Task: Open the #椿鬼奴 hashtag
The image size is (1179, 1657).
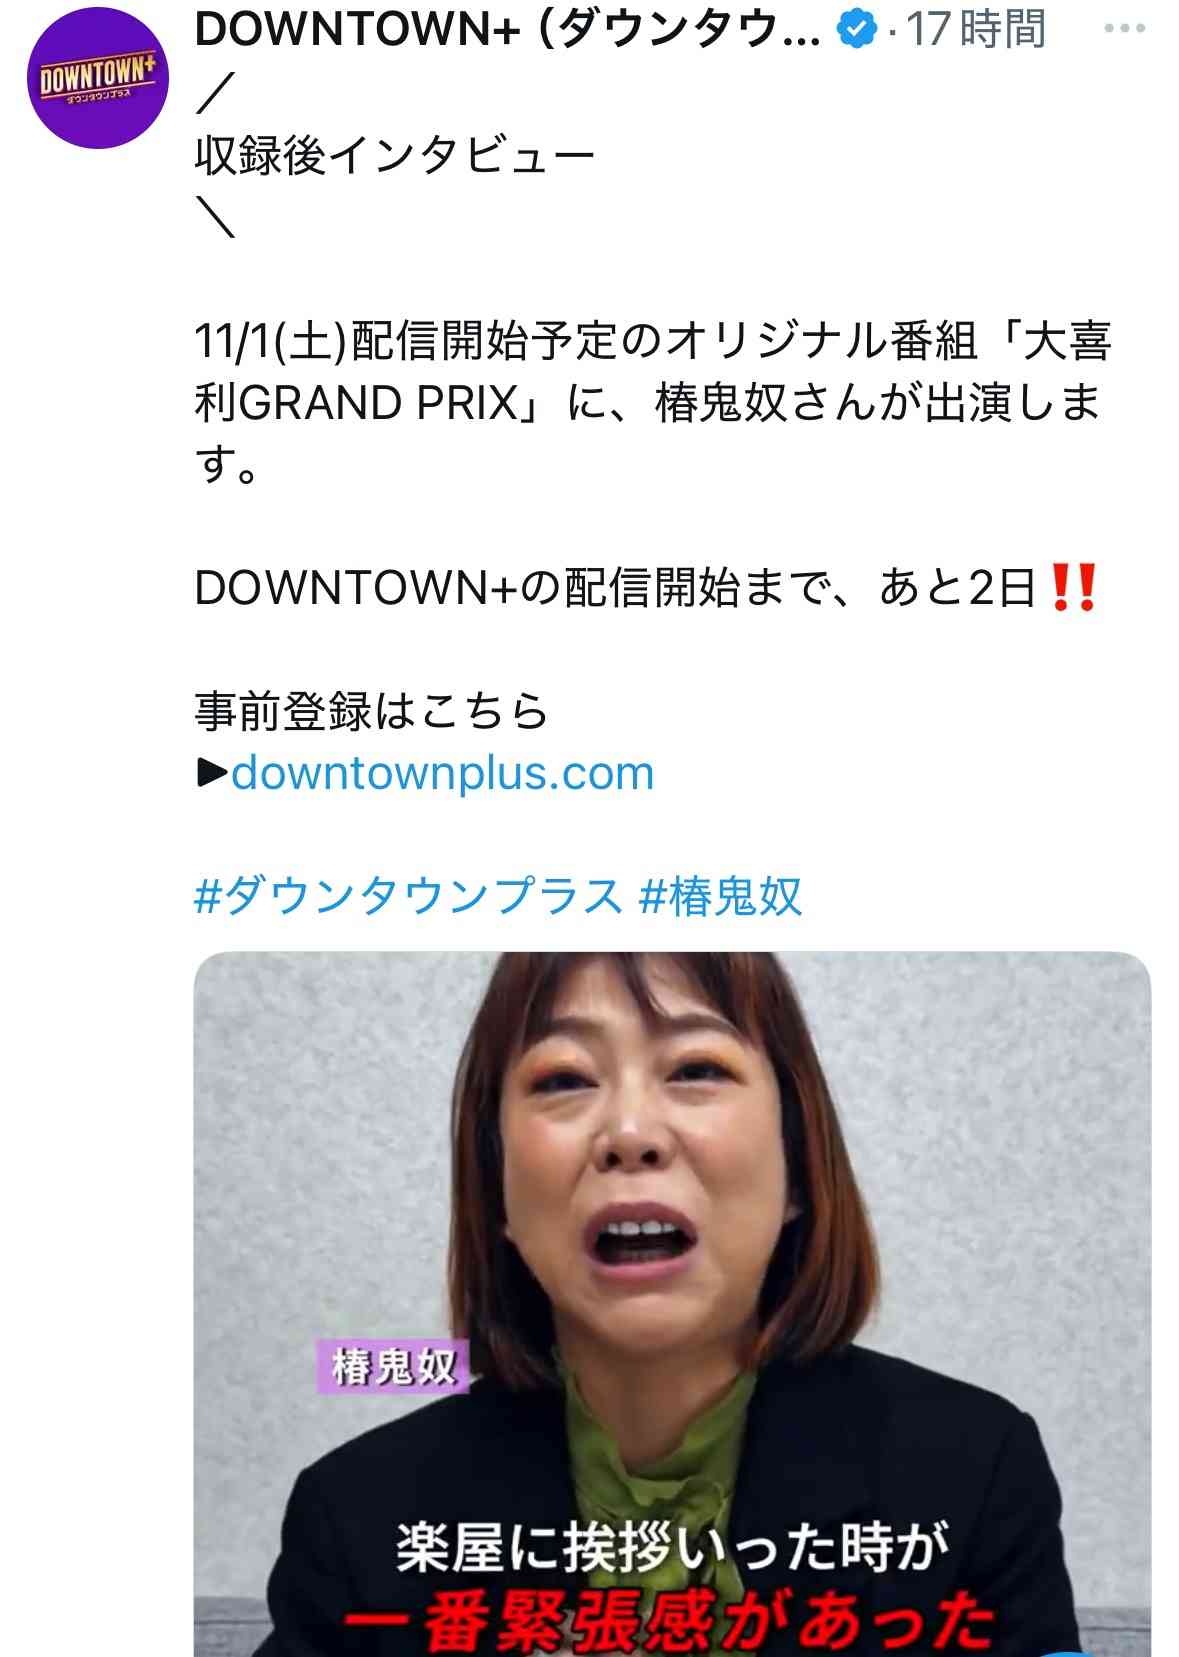Action: (720, 896)
